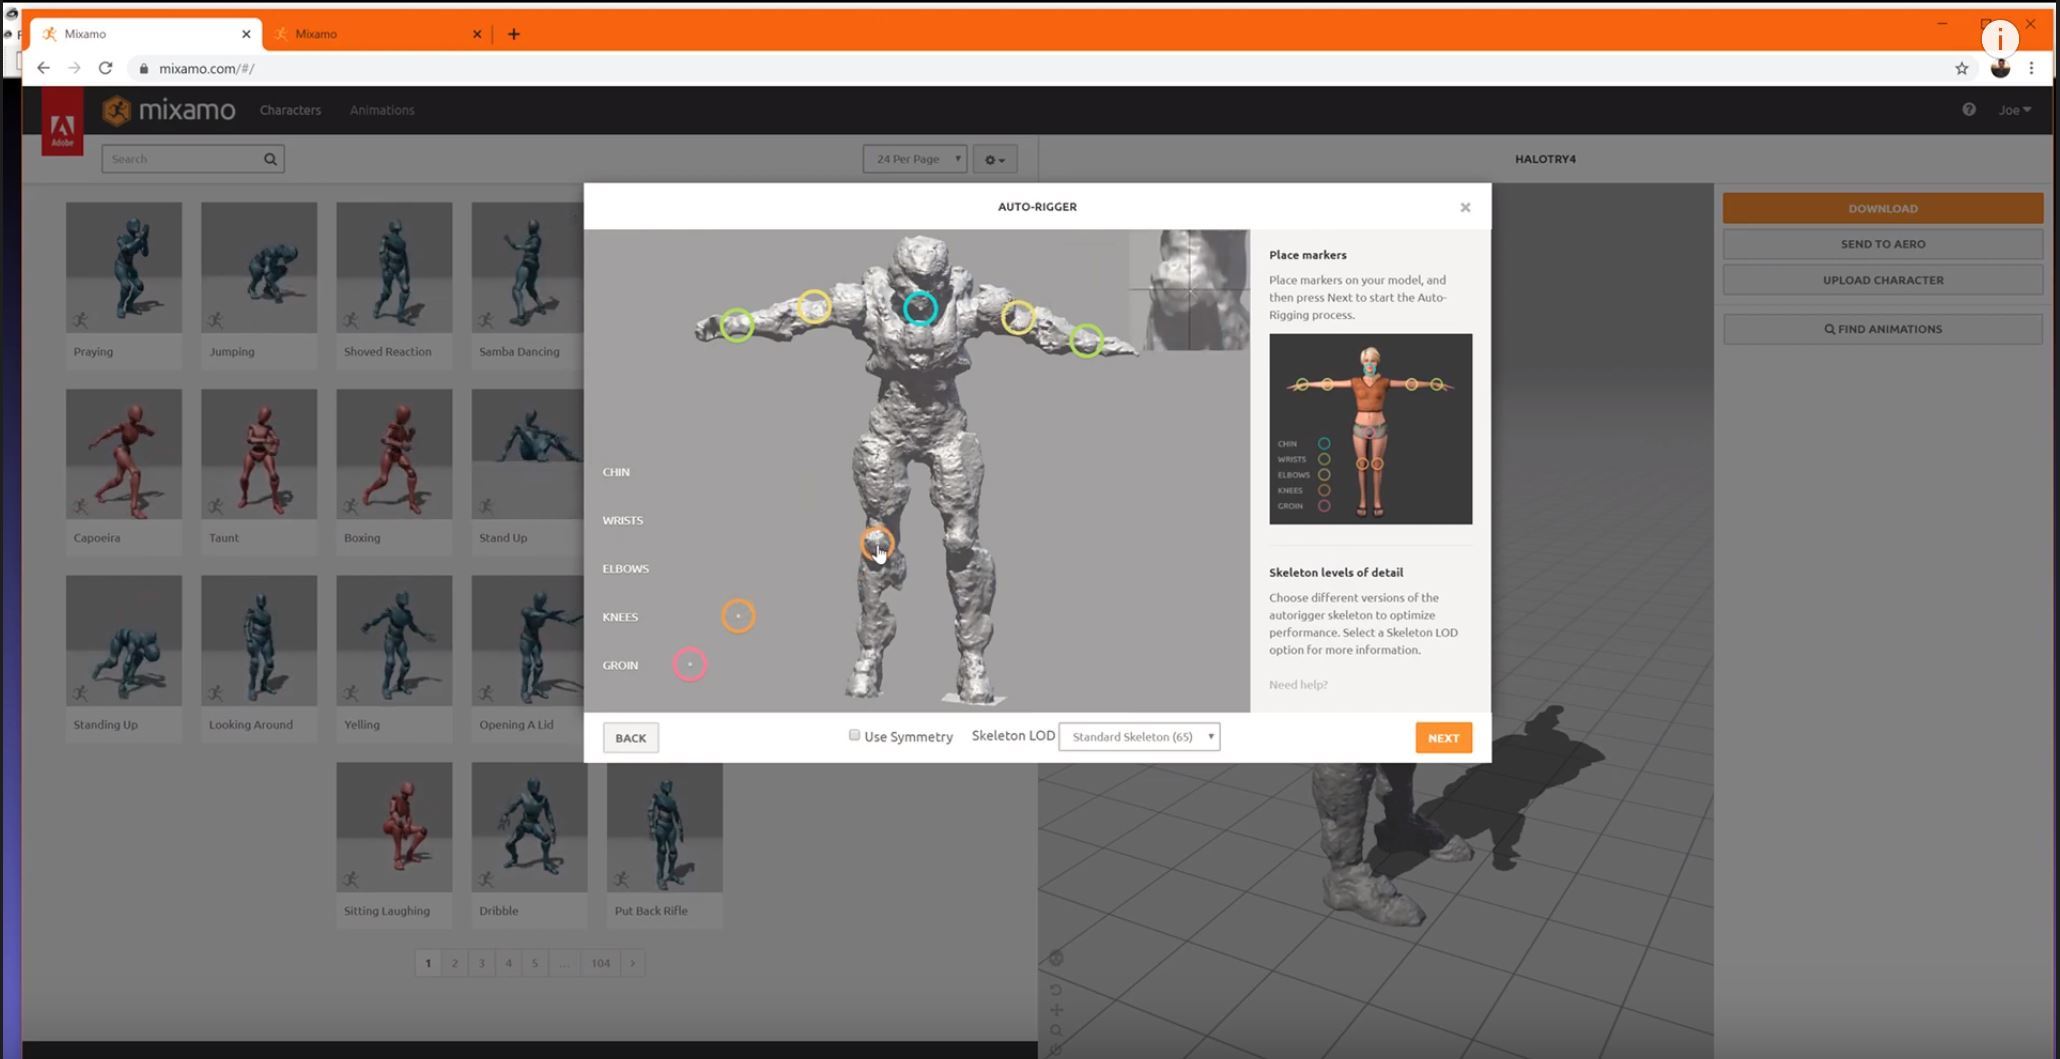Click the placed knee marker on model leg
The width and height of the screenshot is (2060, 1059).
[876, 543]
